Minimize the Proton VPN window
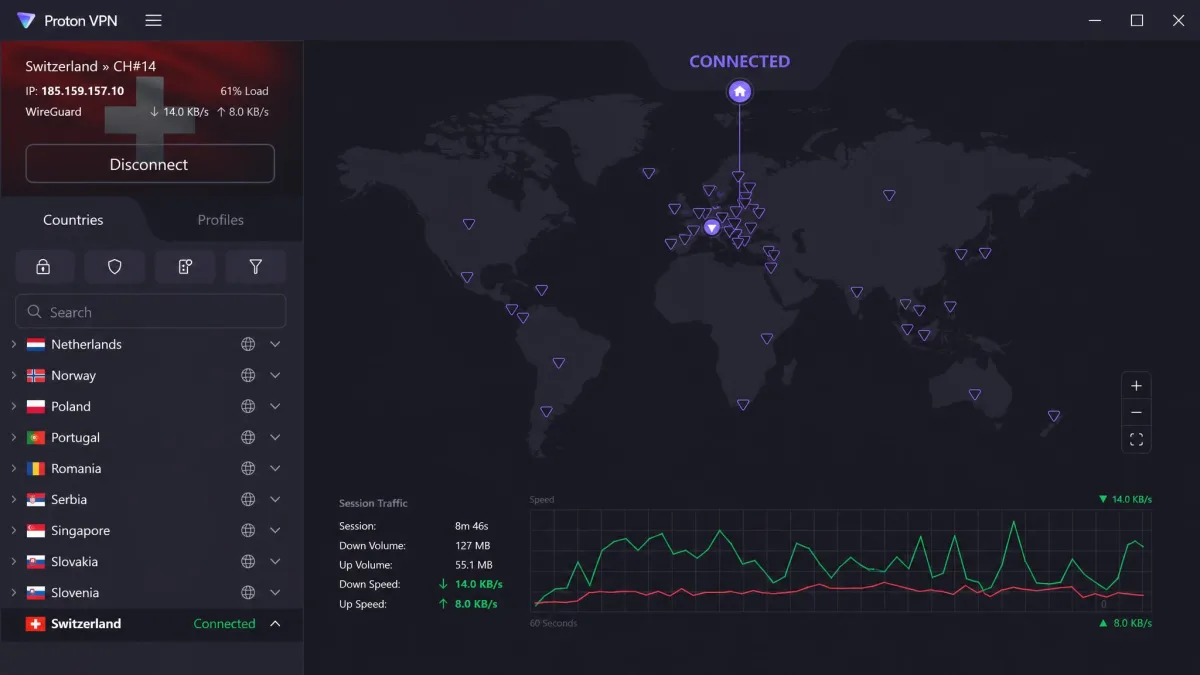 (x=1095, y=20)
